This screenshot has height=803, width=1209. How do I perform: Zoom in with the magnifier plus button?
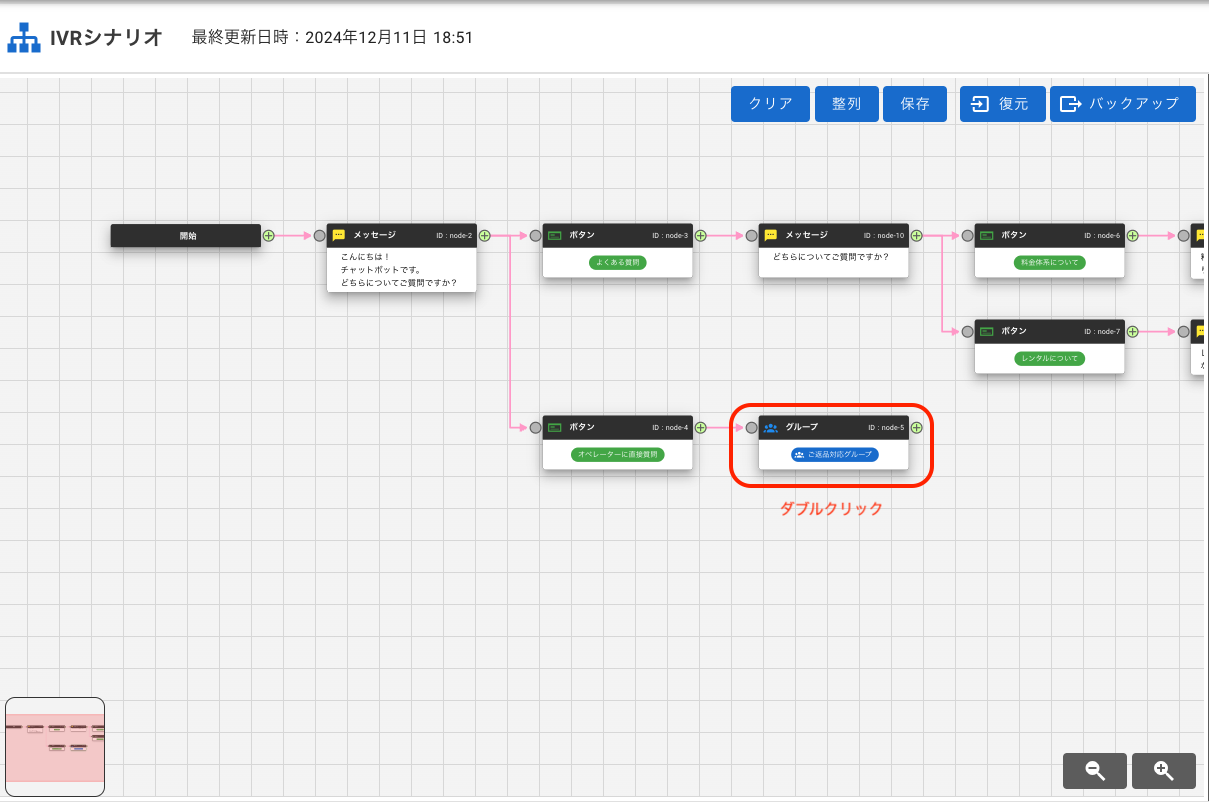click(1163, 770)
